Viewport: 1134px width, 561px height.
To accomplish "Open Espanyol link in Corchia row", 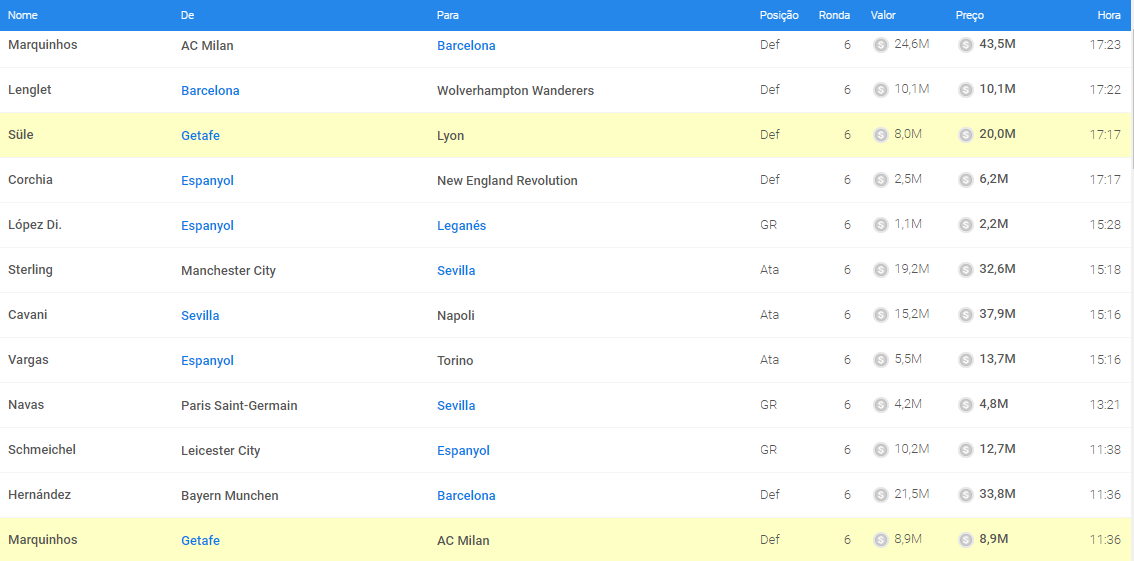I will [208, 180].
